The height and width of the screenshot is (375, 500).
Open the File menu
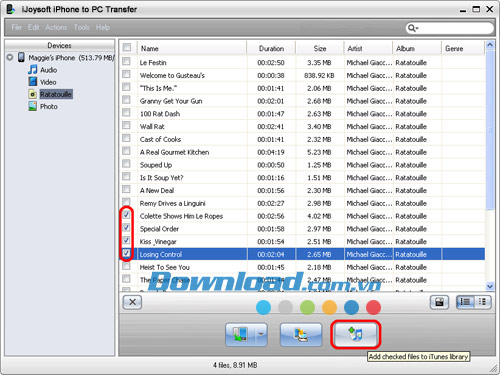16,27
